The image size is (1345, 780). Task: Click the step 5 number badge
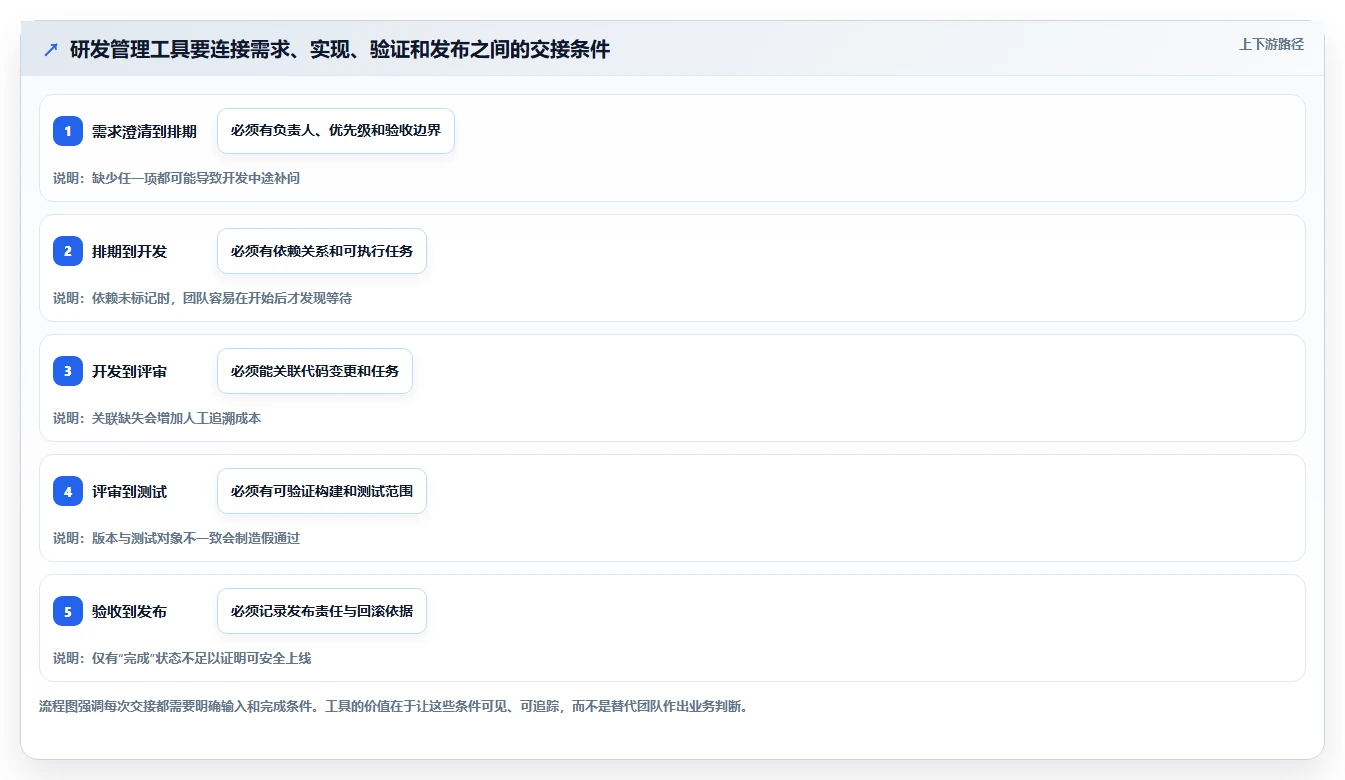[x=68, y=611]
